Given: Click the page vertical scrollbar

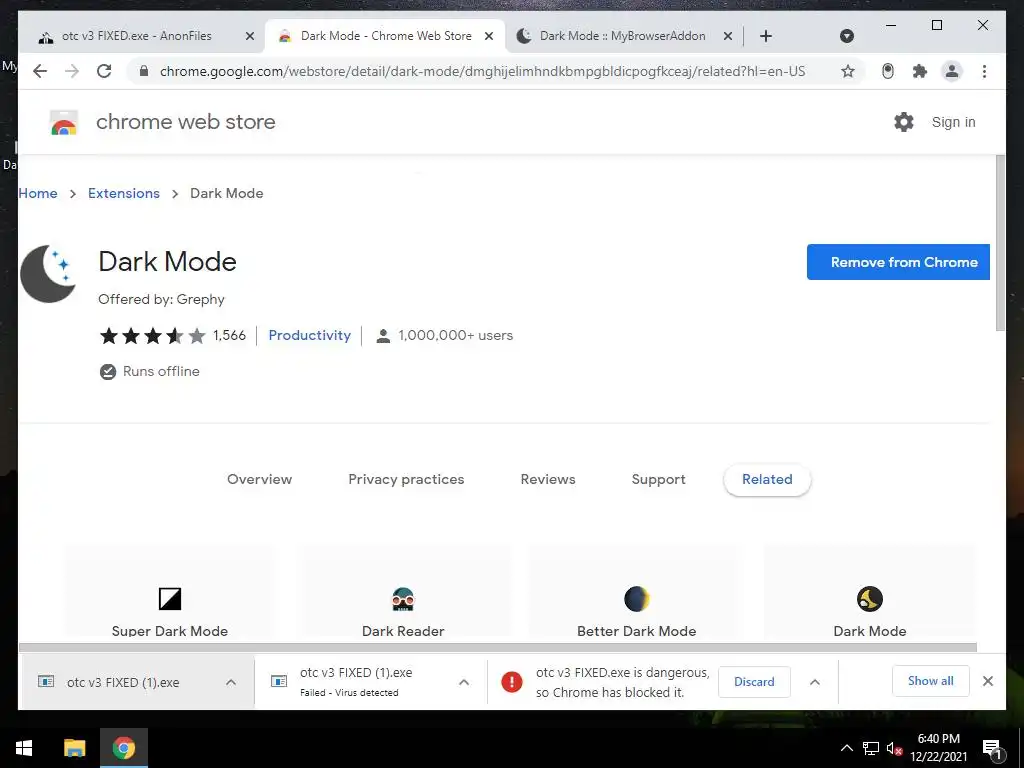Looking at the screenshot, I should (x=1000, y=243).
